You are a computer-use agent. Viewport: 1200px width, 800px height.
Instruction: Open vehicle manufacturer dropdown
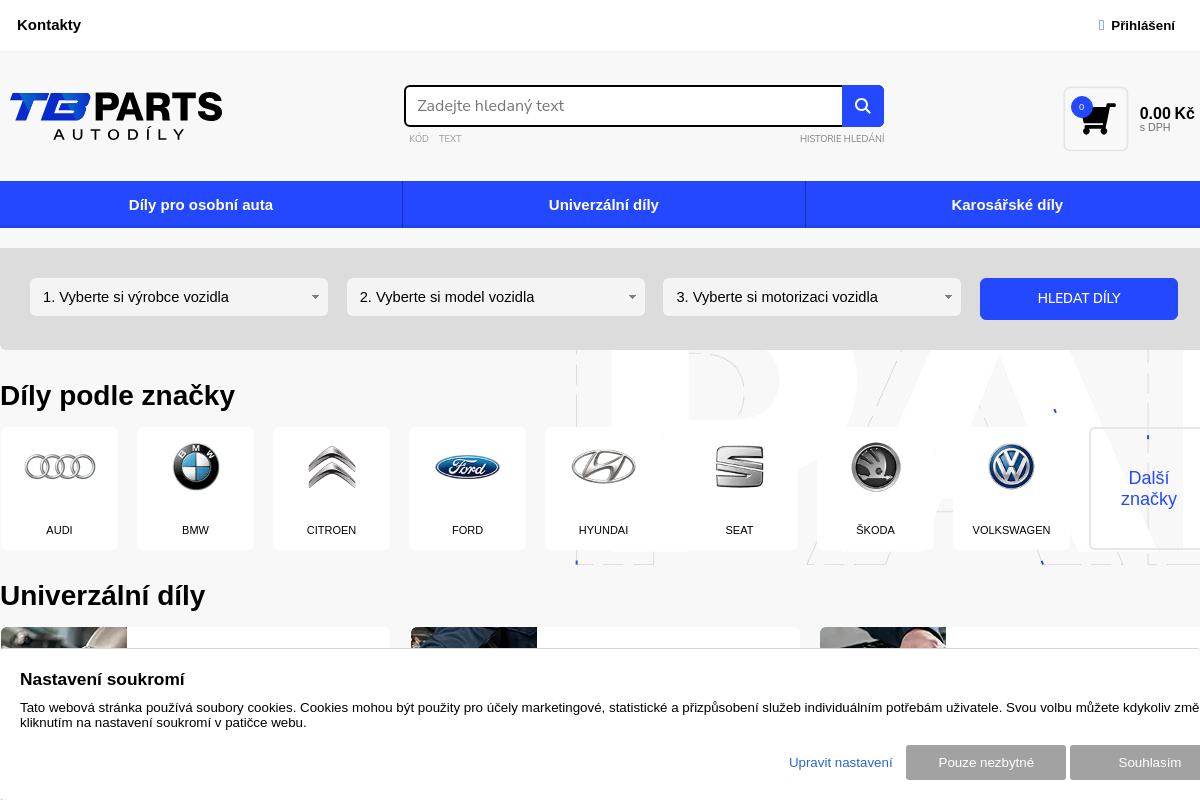click(179, 297)
